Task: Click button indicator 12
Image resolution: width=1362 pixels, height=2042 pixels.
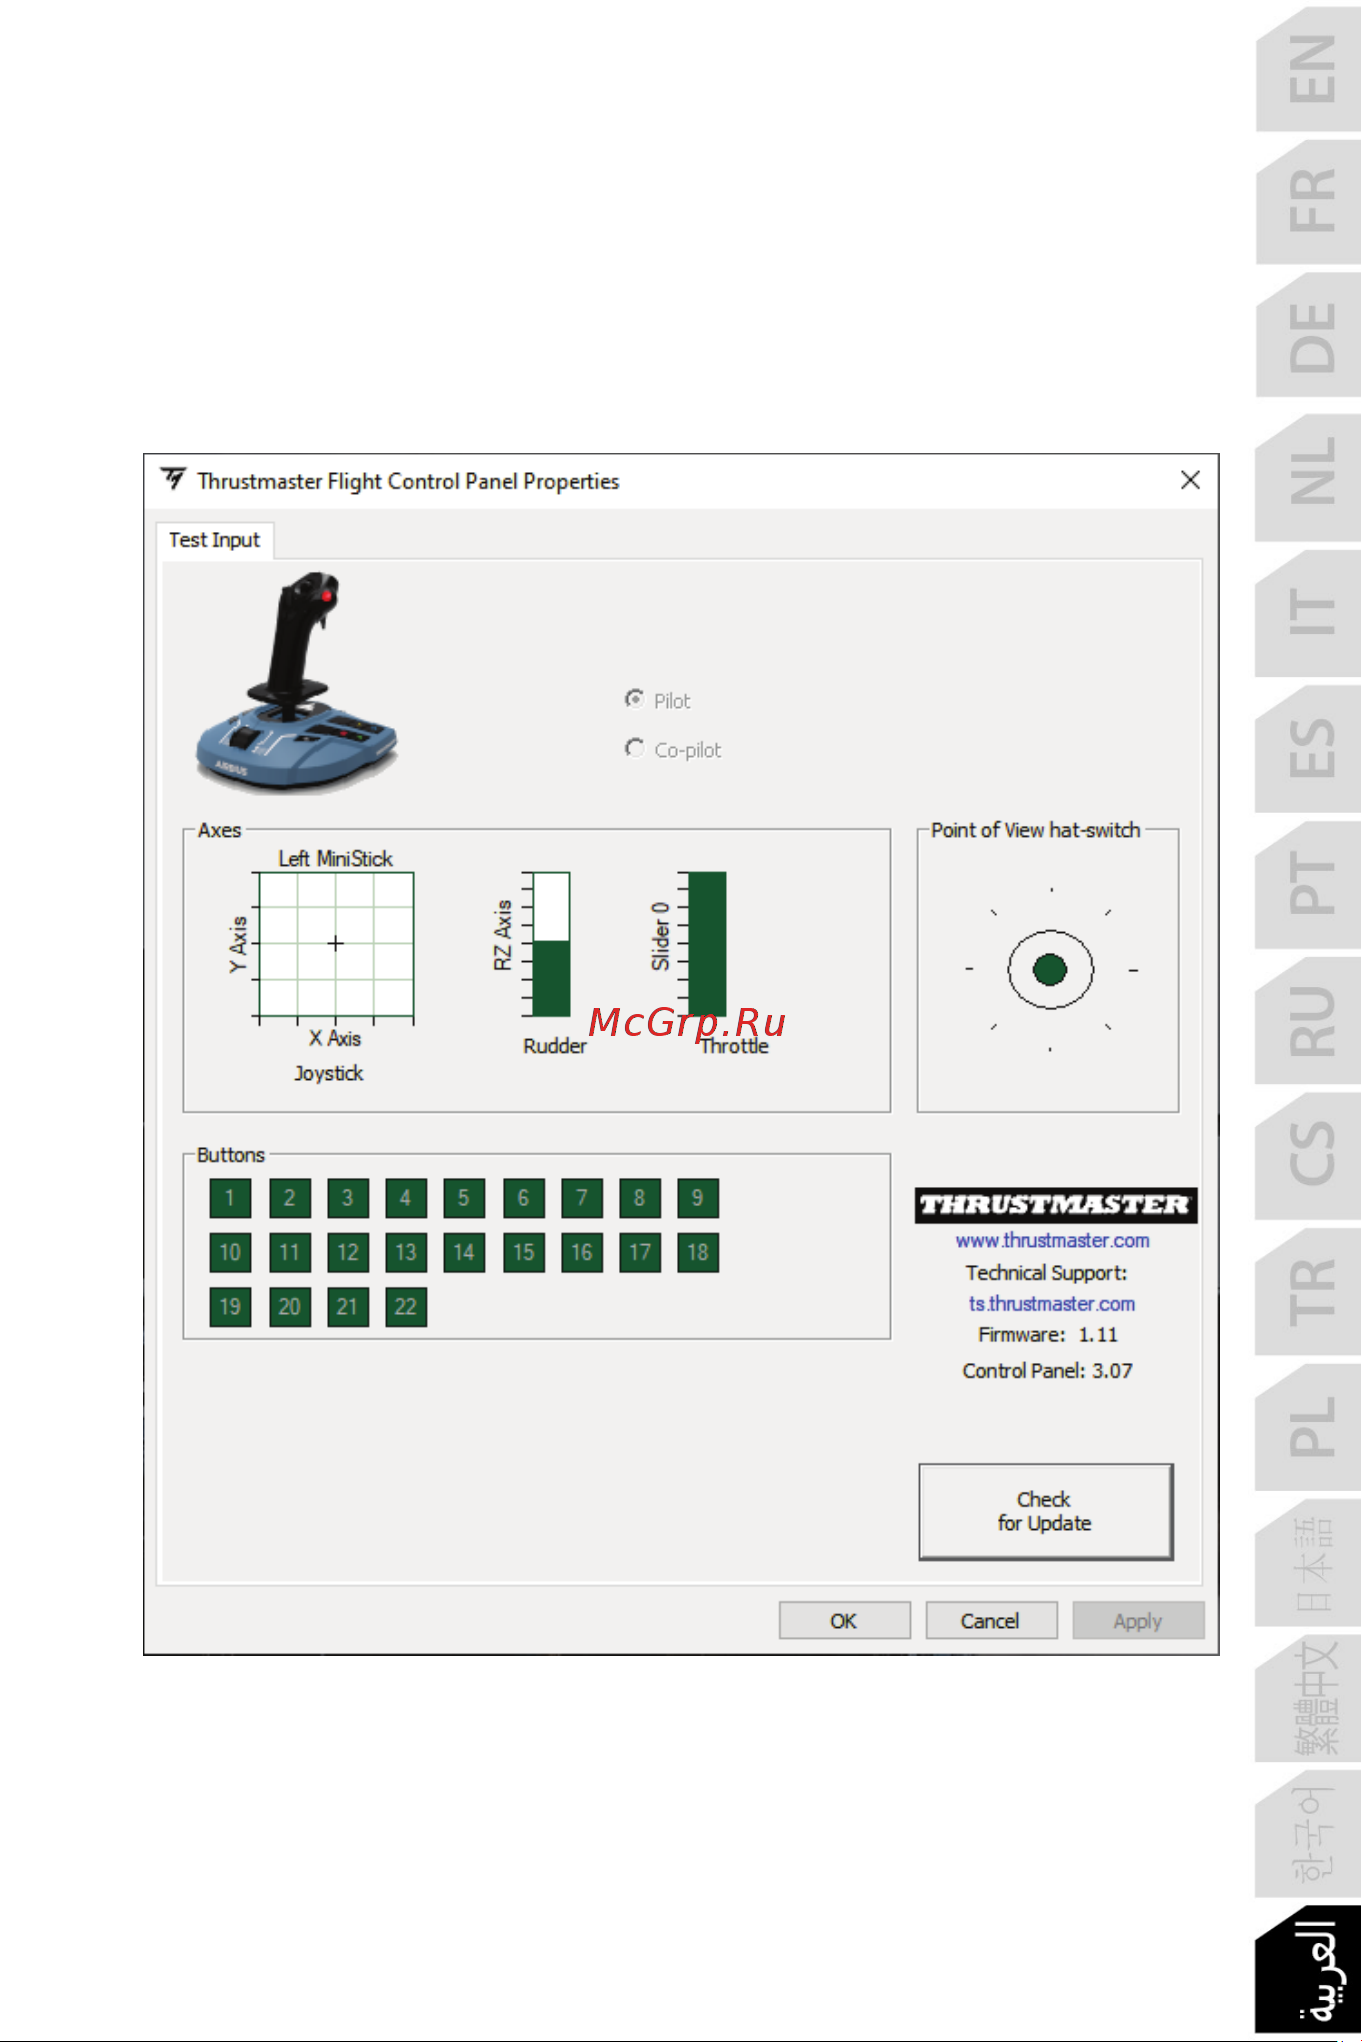Action: tap(347, 1252)
